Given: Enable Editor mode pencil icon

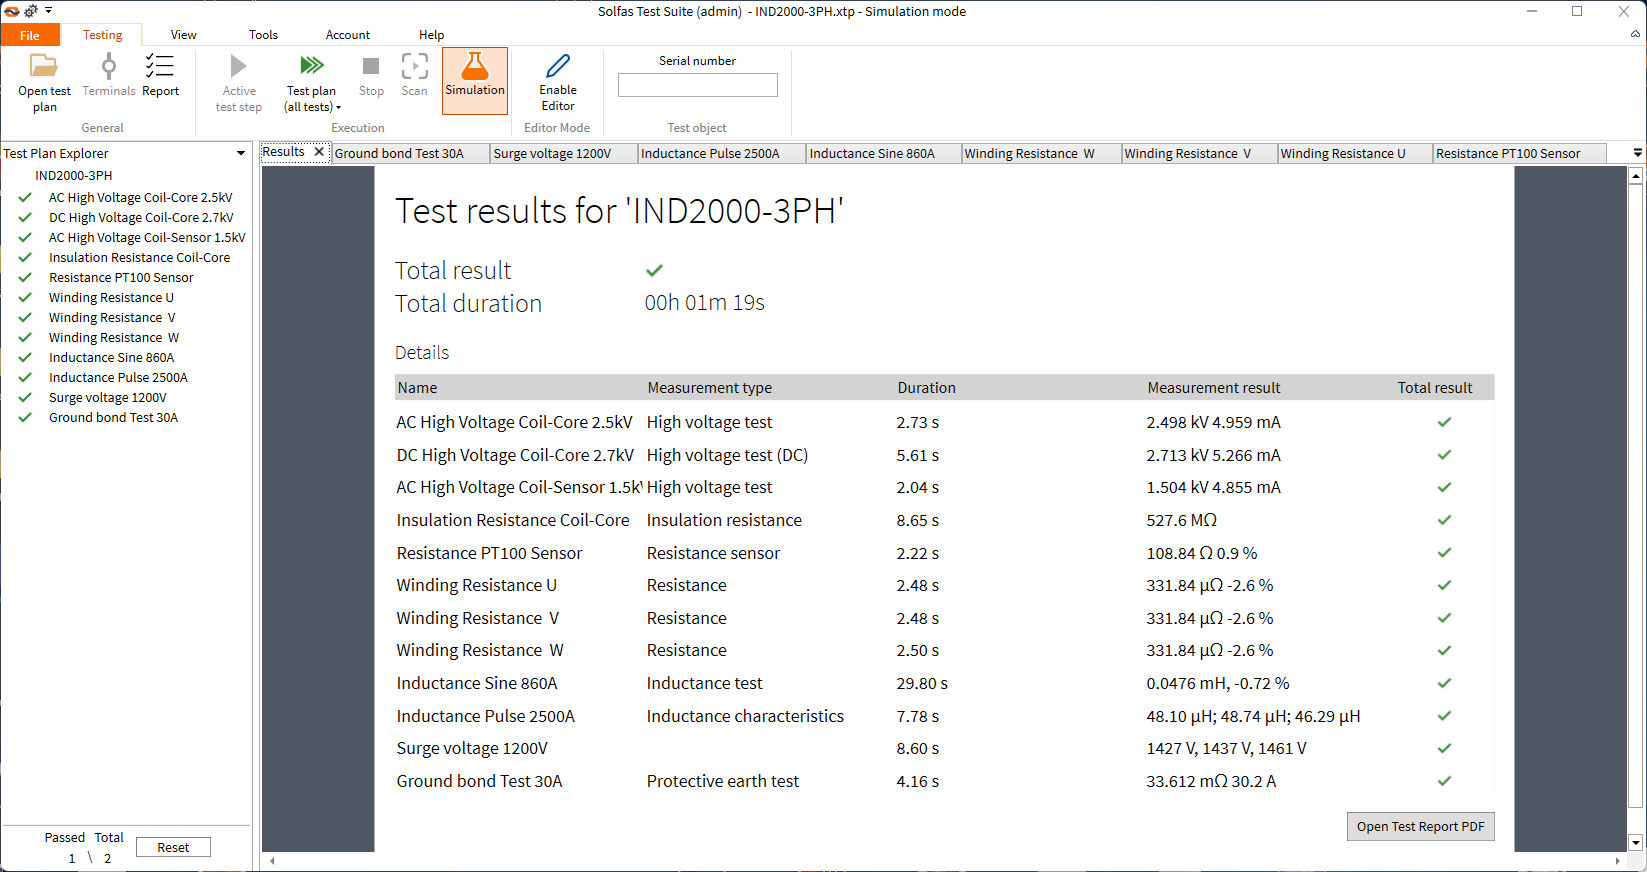Looking at the screenshot, I should 558,66.
